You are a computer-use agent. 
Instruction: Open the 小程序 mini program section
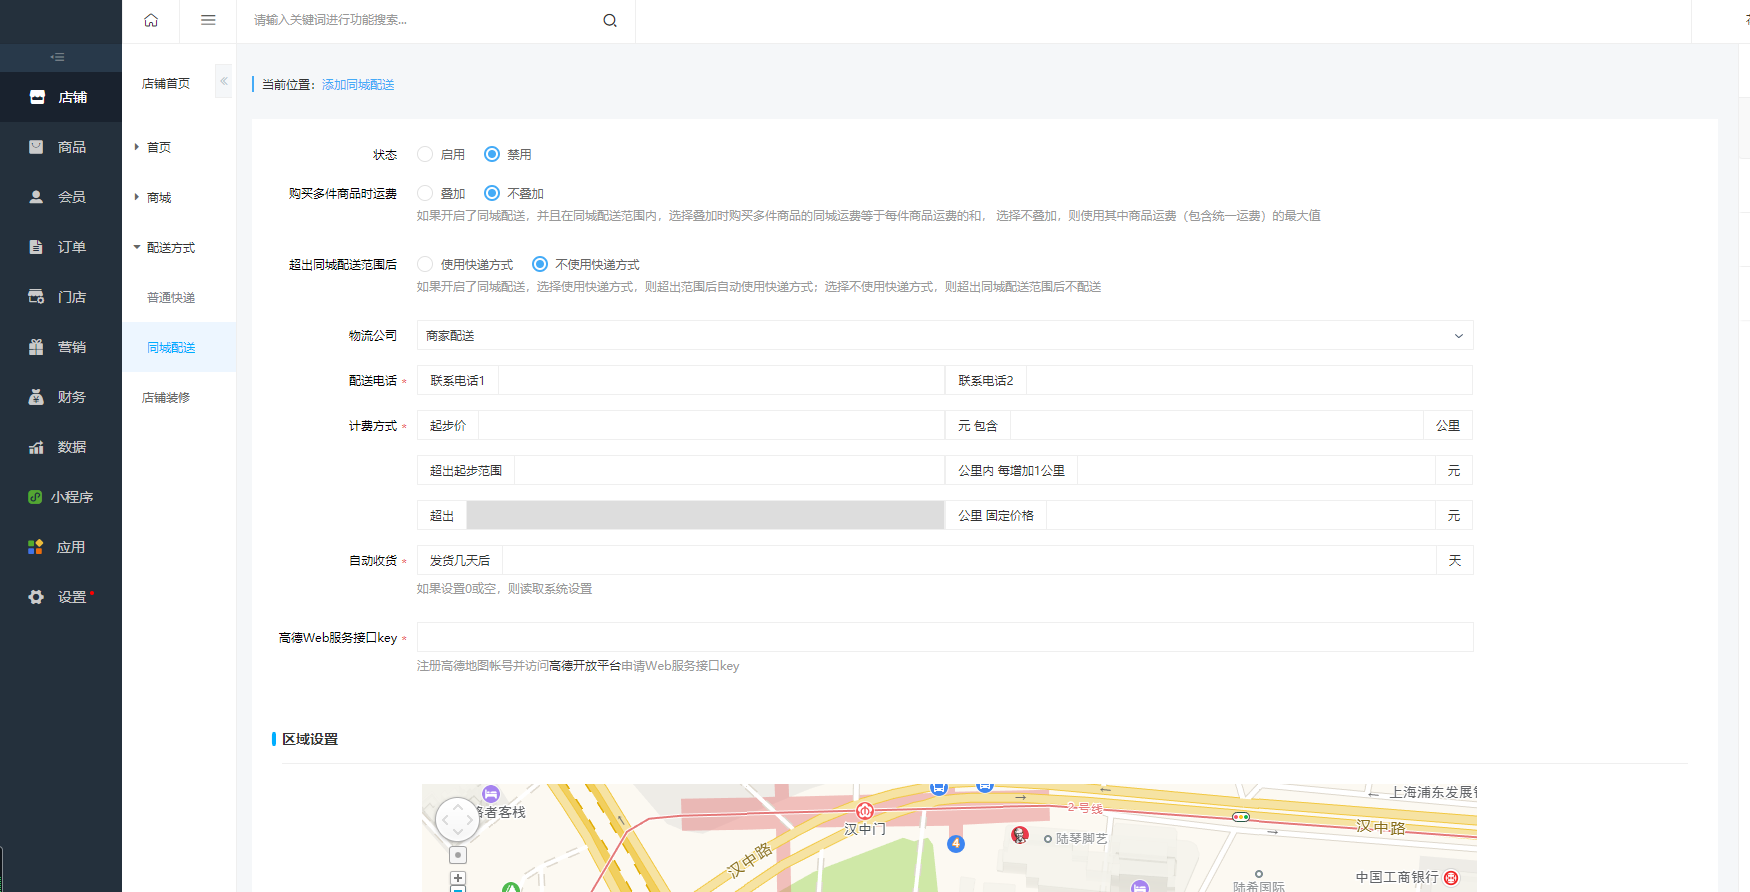(60, 497)
